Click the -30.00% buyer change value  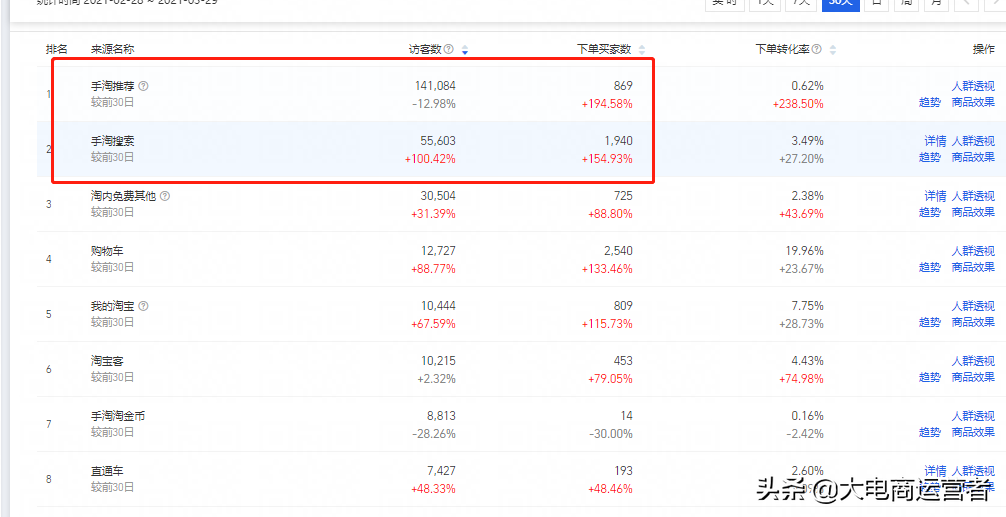[610, 434]
